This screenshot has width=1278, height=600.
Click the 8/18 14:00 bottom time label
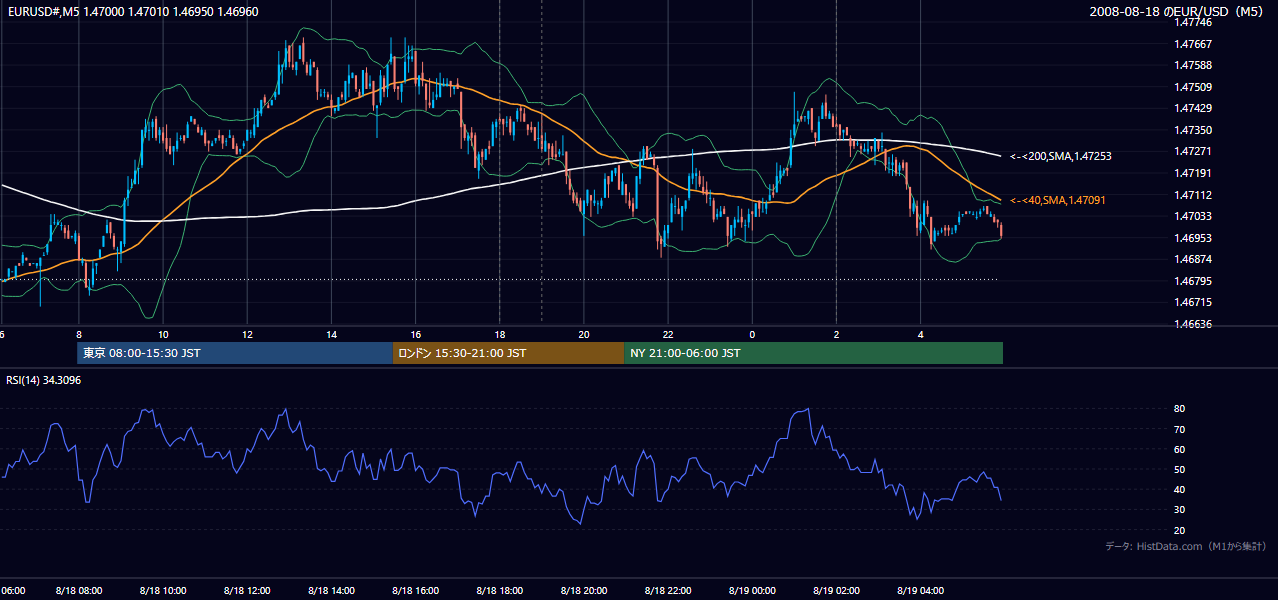(331, 591)
